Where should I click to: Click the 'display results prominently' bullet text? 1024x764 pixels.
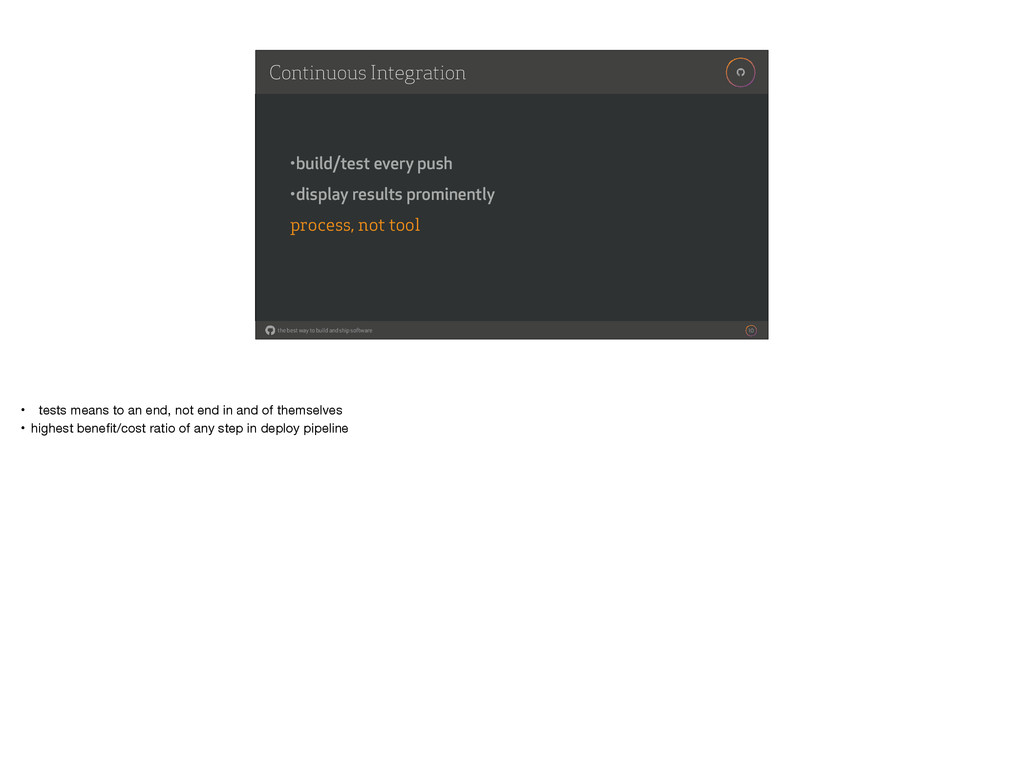click(x=395, y=195)
